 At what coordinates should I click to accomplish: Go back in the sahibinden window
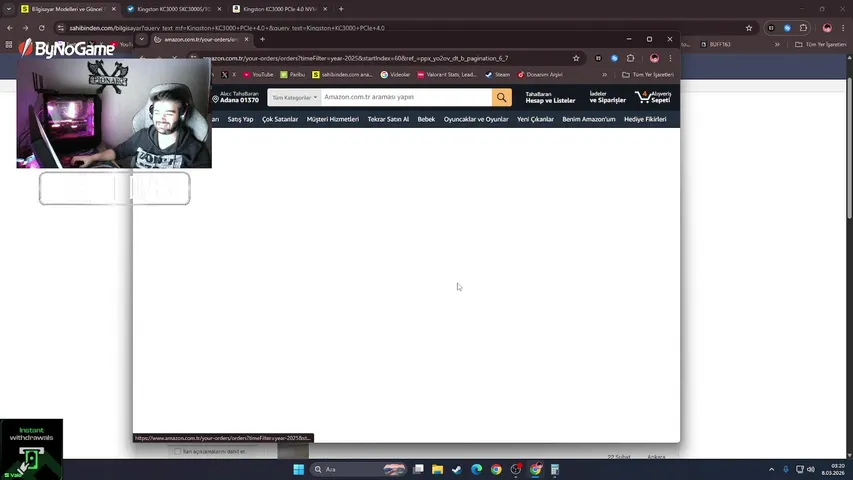click(10, 28)
